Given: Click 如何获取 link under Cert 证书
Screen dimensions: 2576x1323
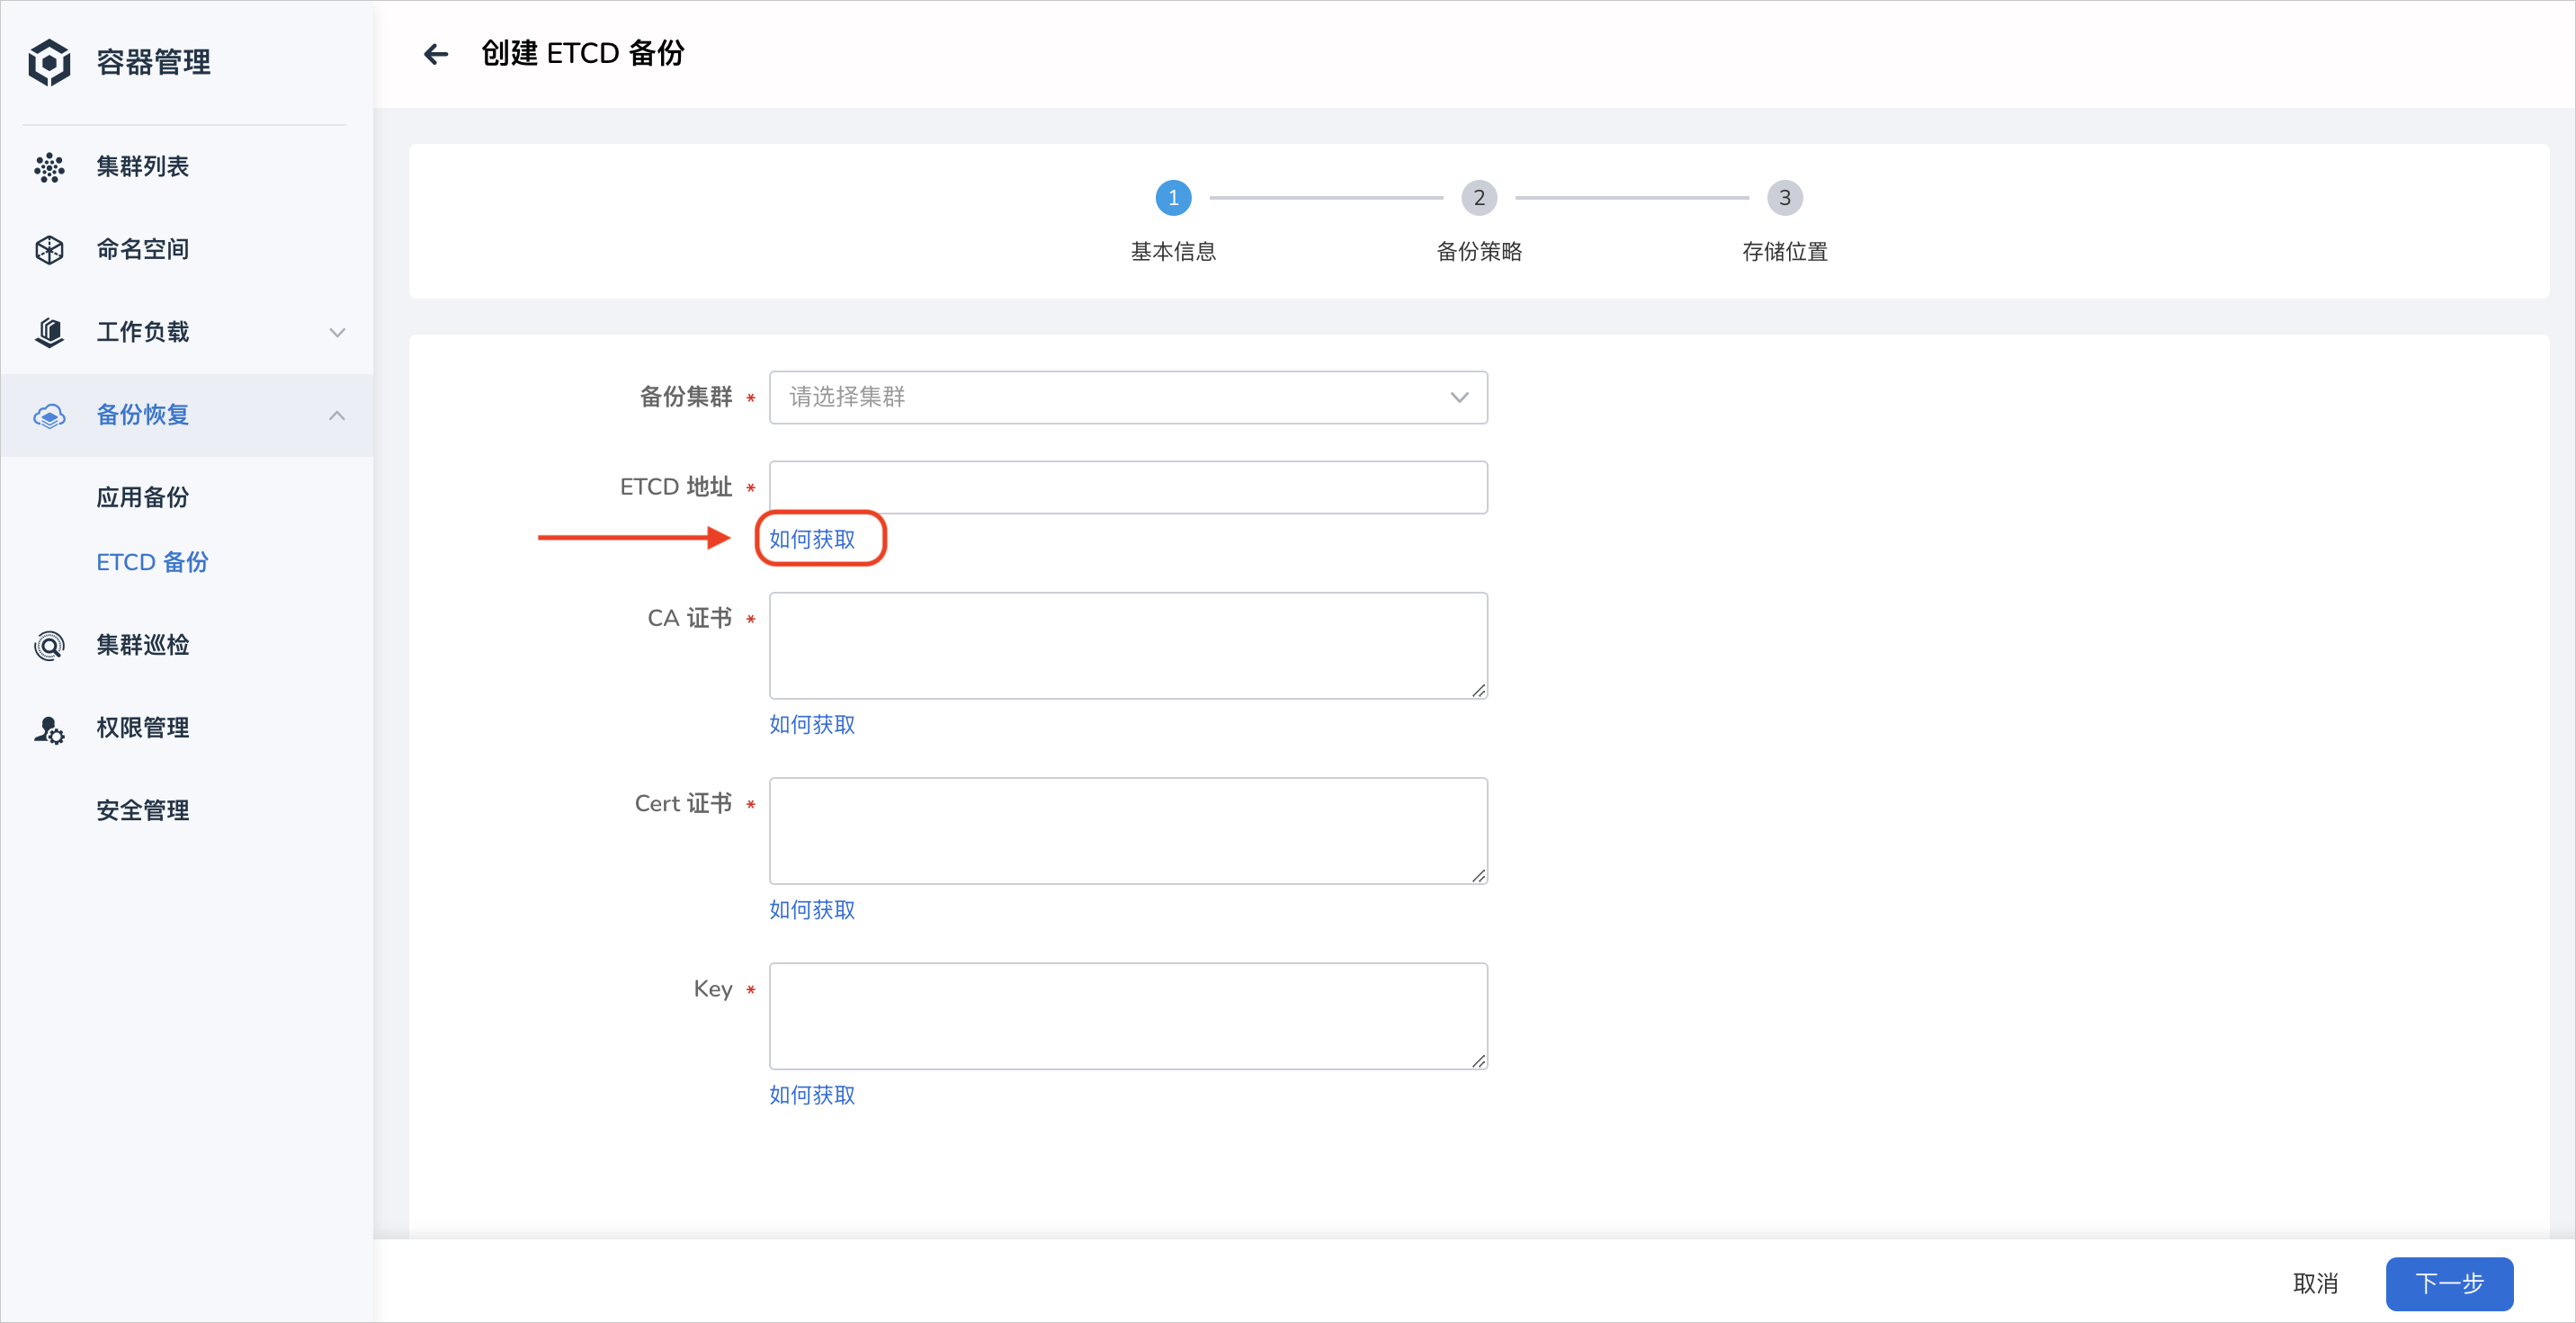Looking at the screenshot, I should (x=812, y=910).
